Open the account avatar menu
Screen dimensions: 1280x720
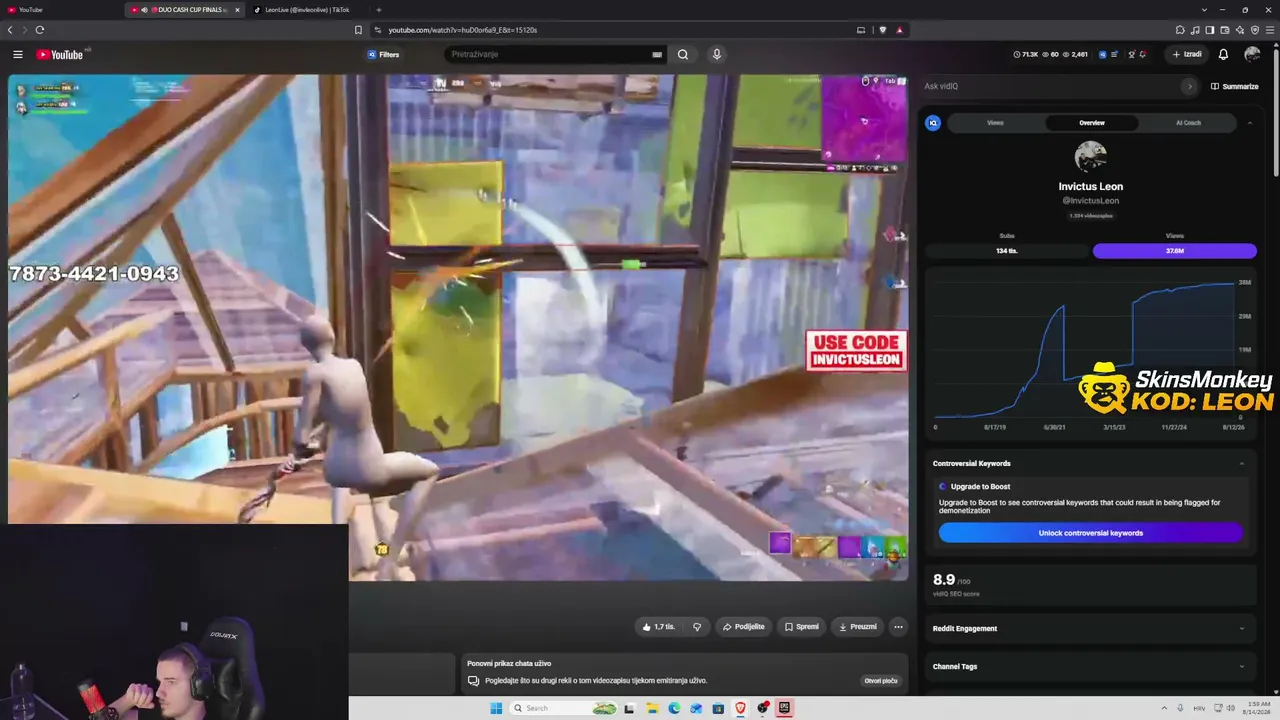[1252, 54]
